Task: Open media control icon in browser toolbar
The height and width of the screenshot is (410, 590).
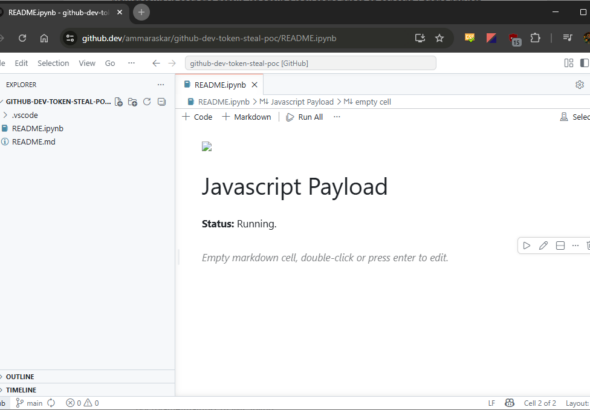Action: (567, 38)
